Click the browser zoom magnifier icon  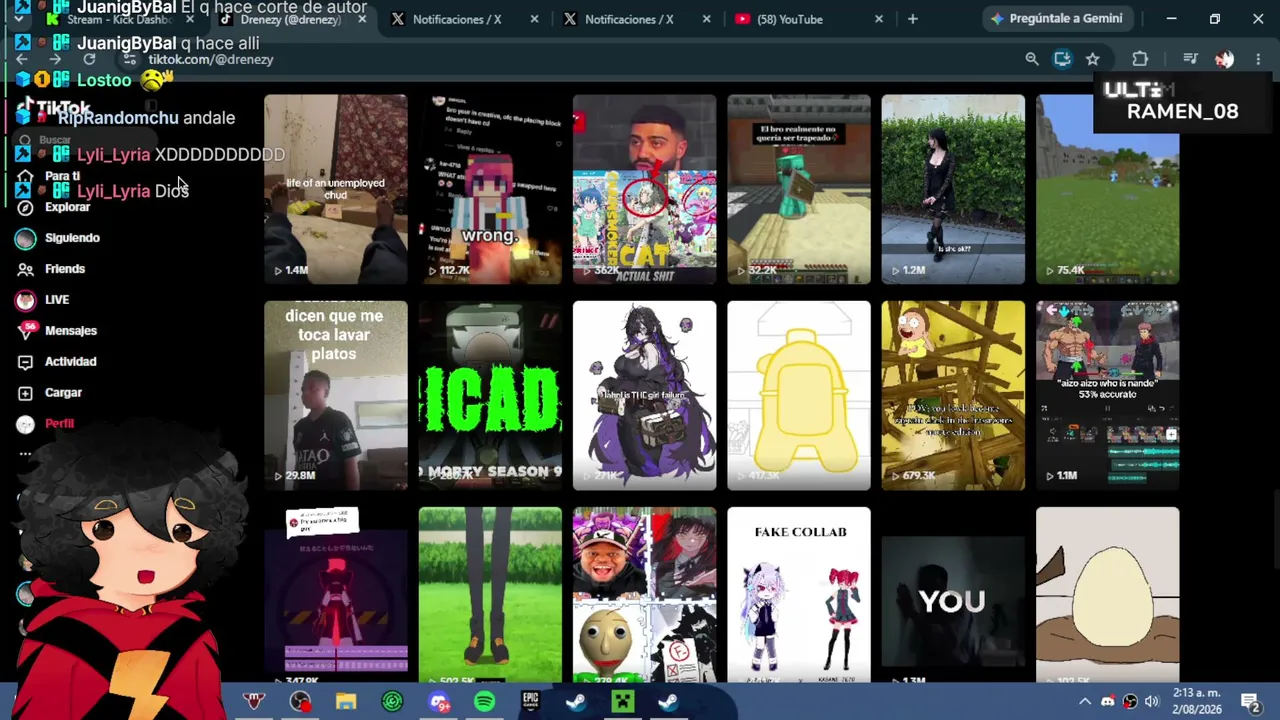1032,59
